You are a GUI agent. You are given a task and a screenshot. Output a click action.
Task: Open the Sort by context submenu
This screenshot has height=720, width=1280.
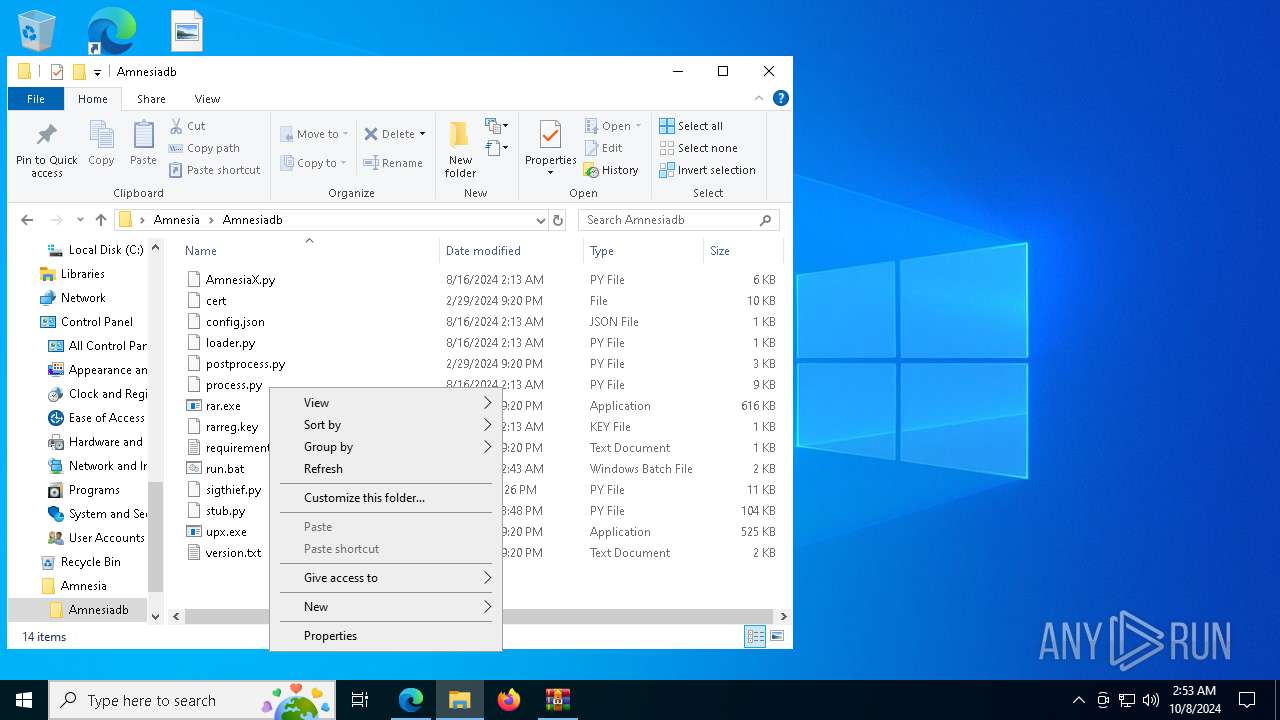coord(385,425)
